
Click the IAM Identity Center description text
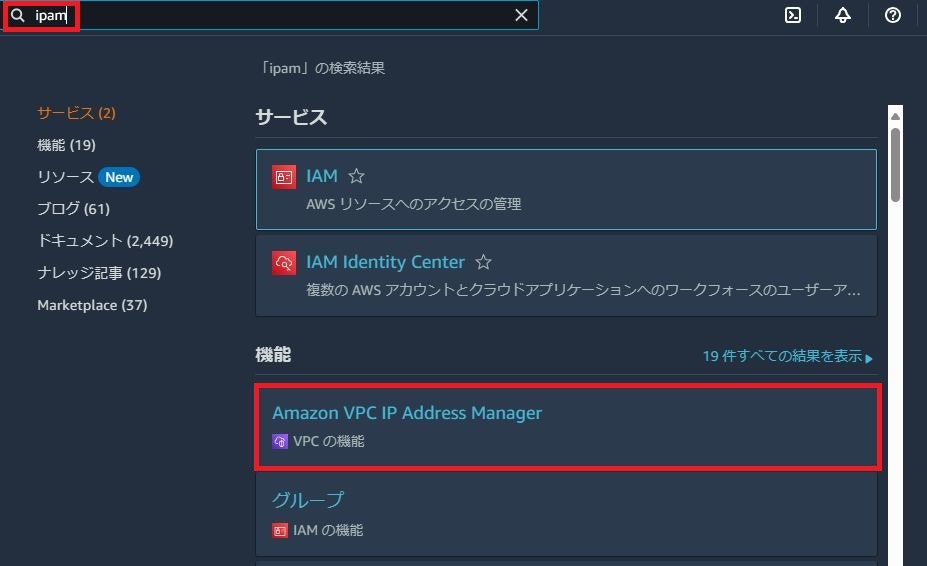(583, 290)
